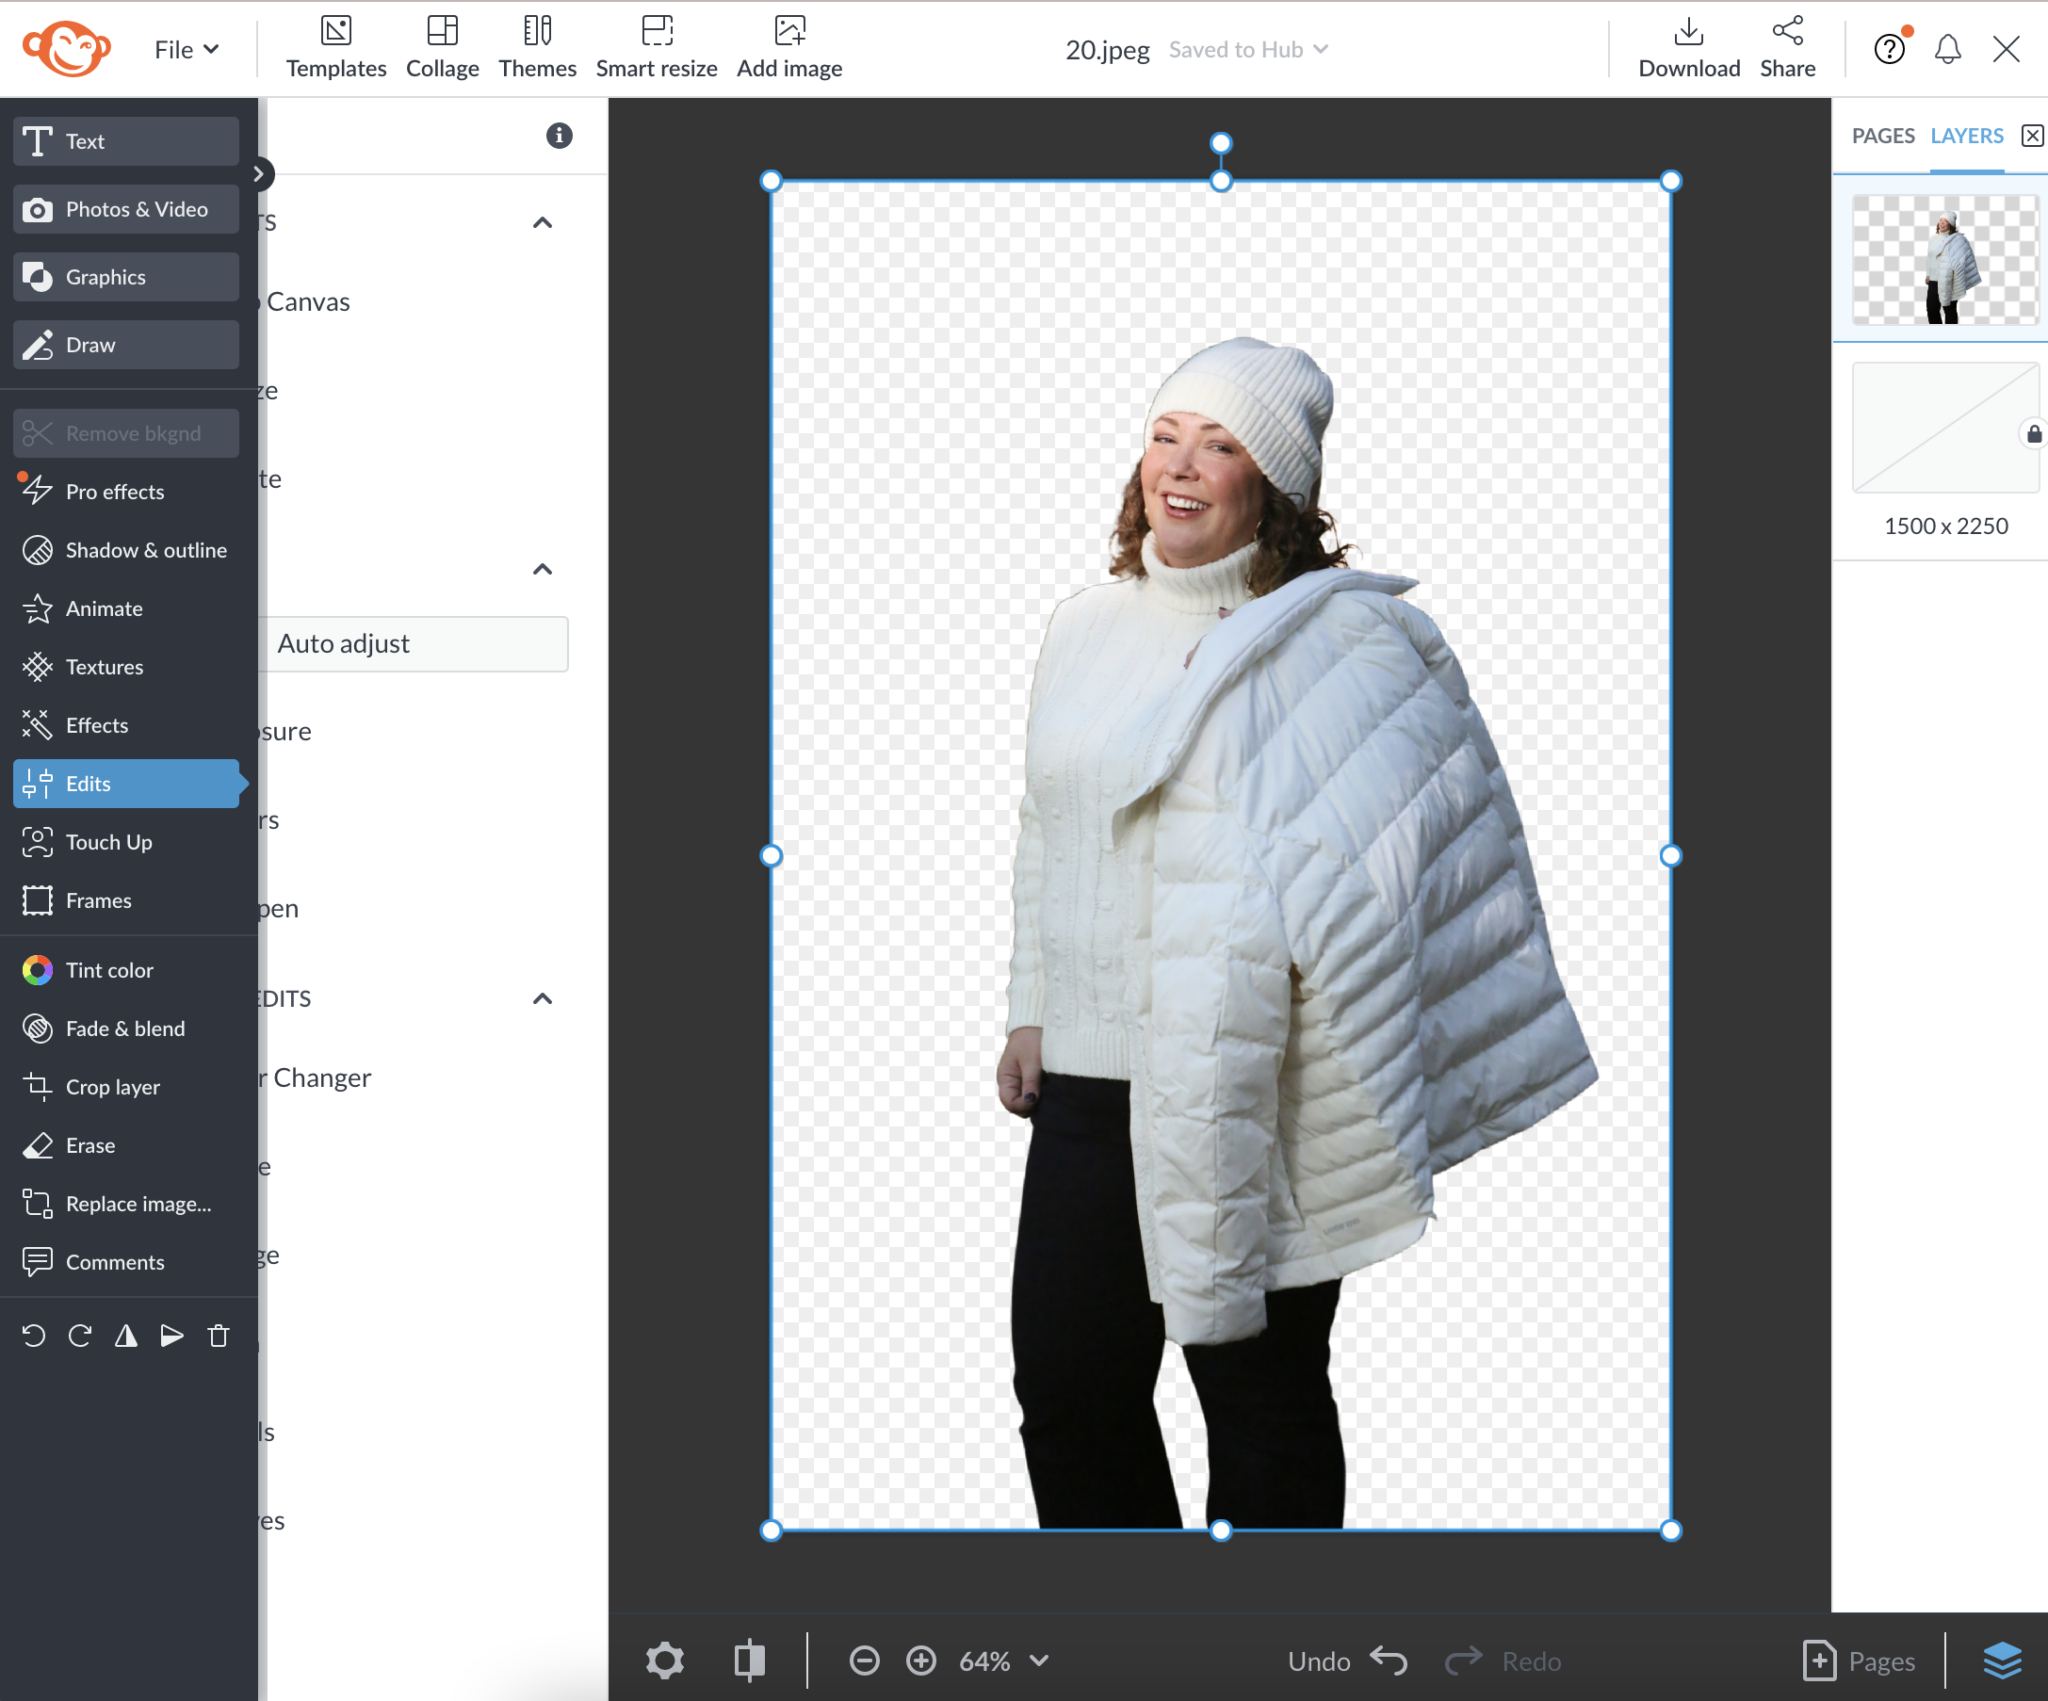Switch to the PAGES tab
The height and width of the screenshot is (1701, 2048).
(x=1884, y=135)
